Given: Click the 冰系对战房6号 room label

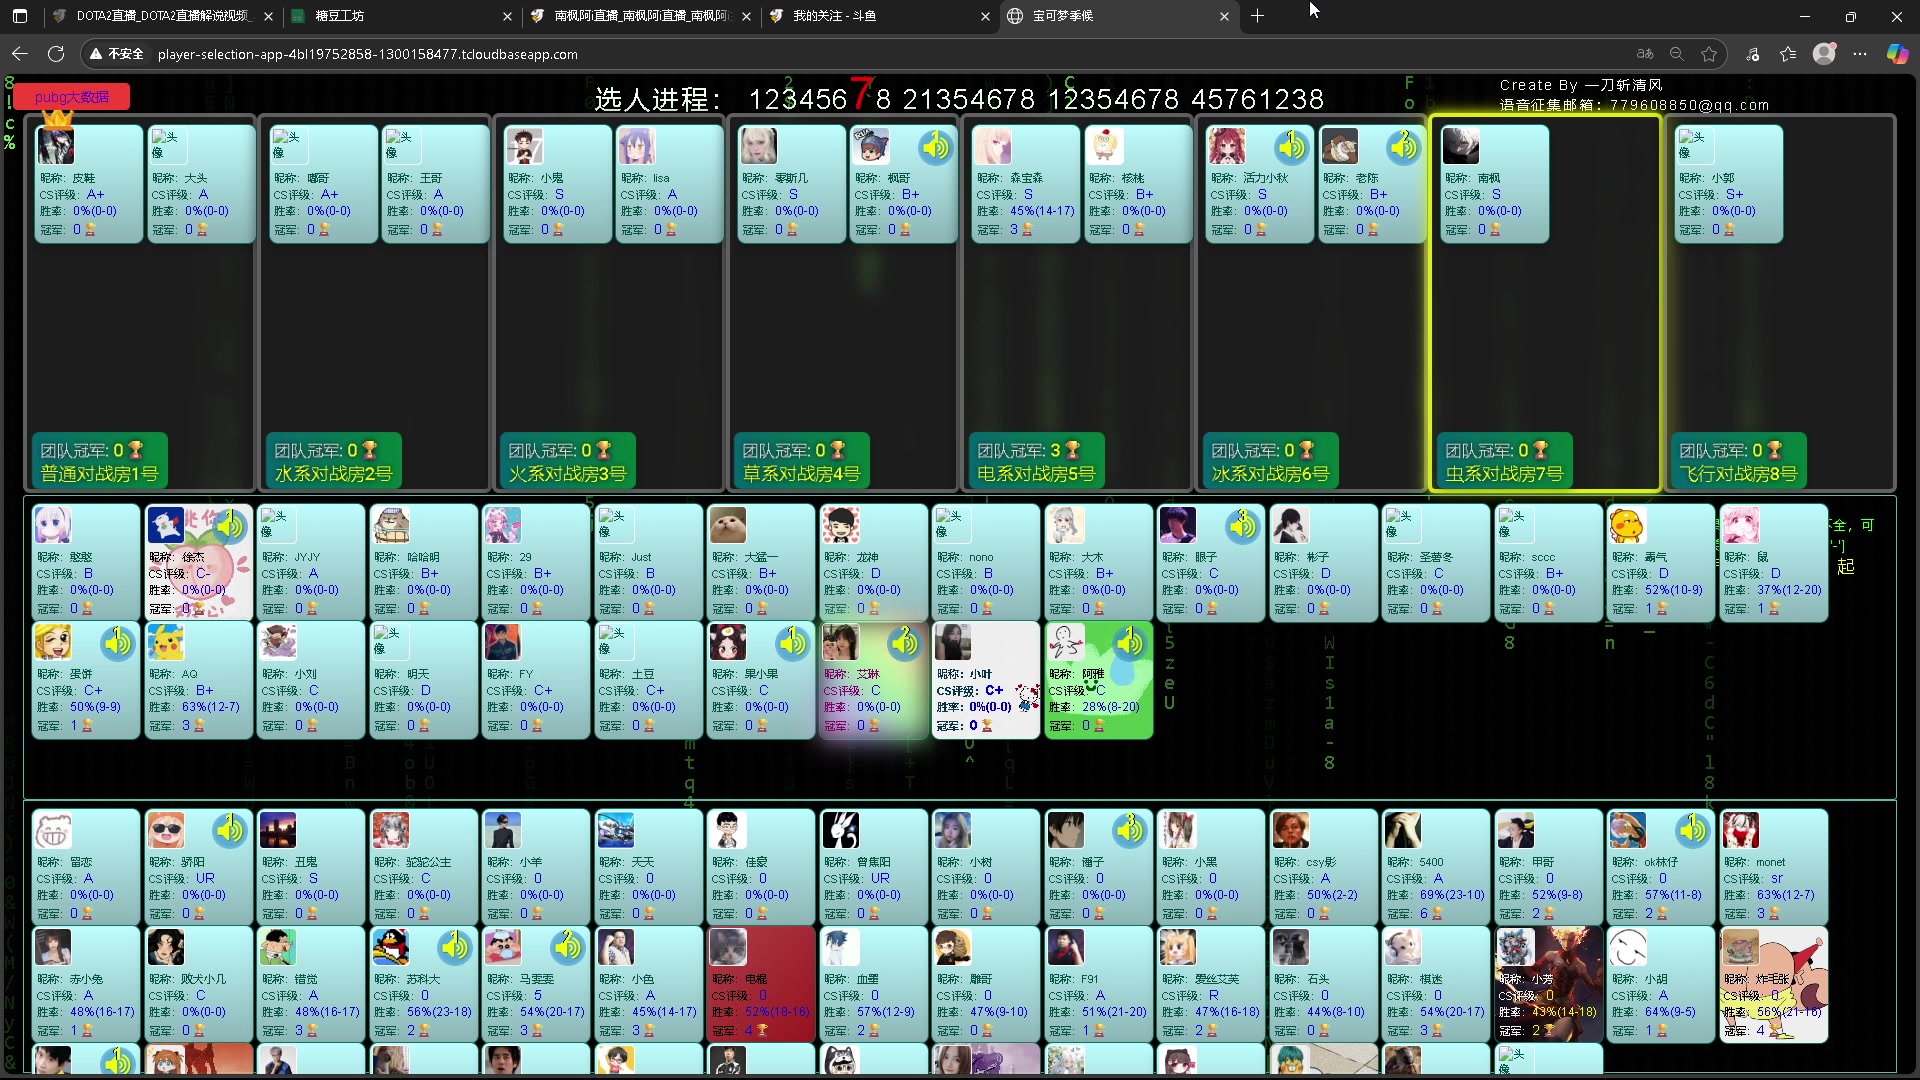Looking at the screenshot, I should click(x=1270, y=474).
